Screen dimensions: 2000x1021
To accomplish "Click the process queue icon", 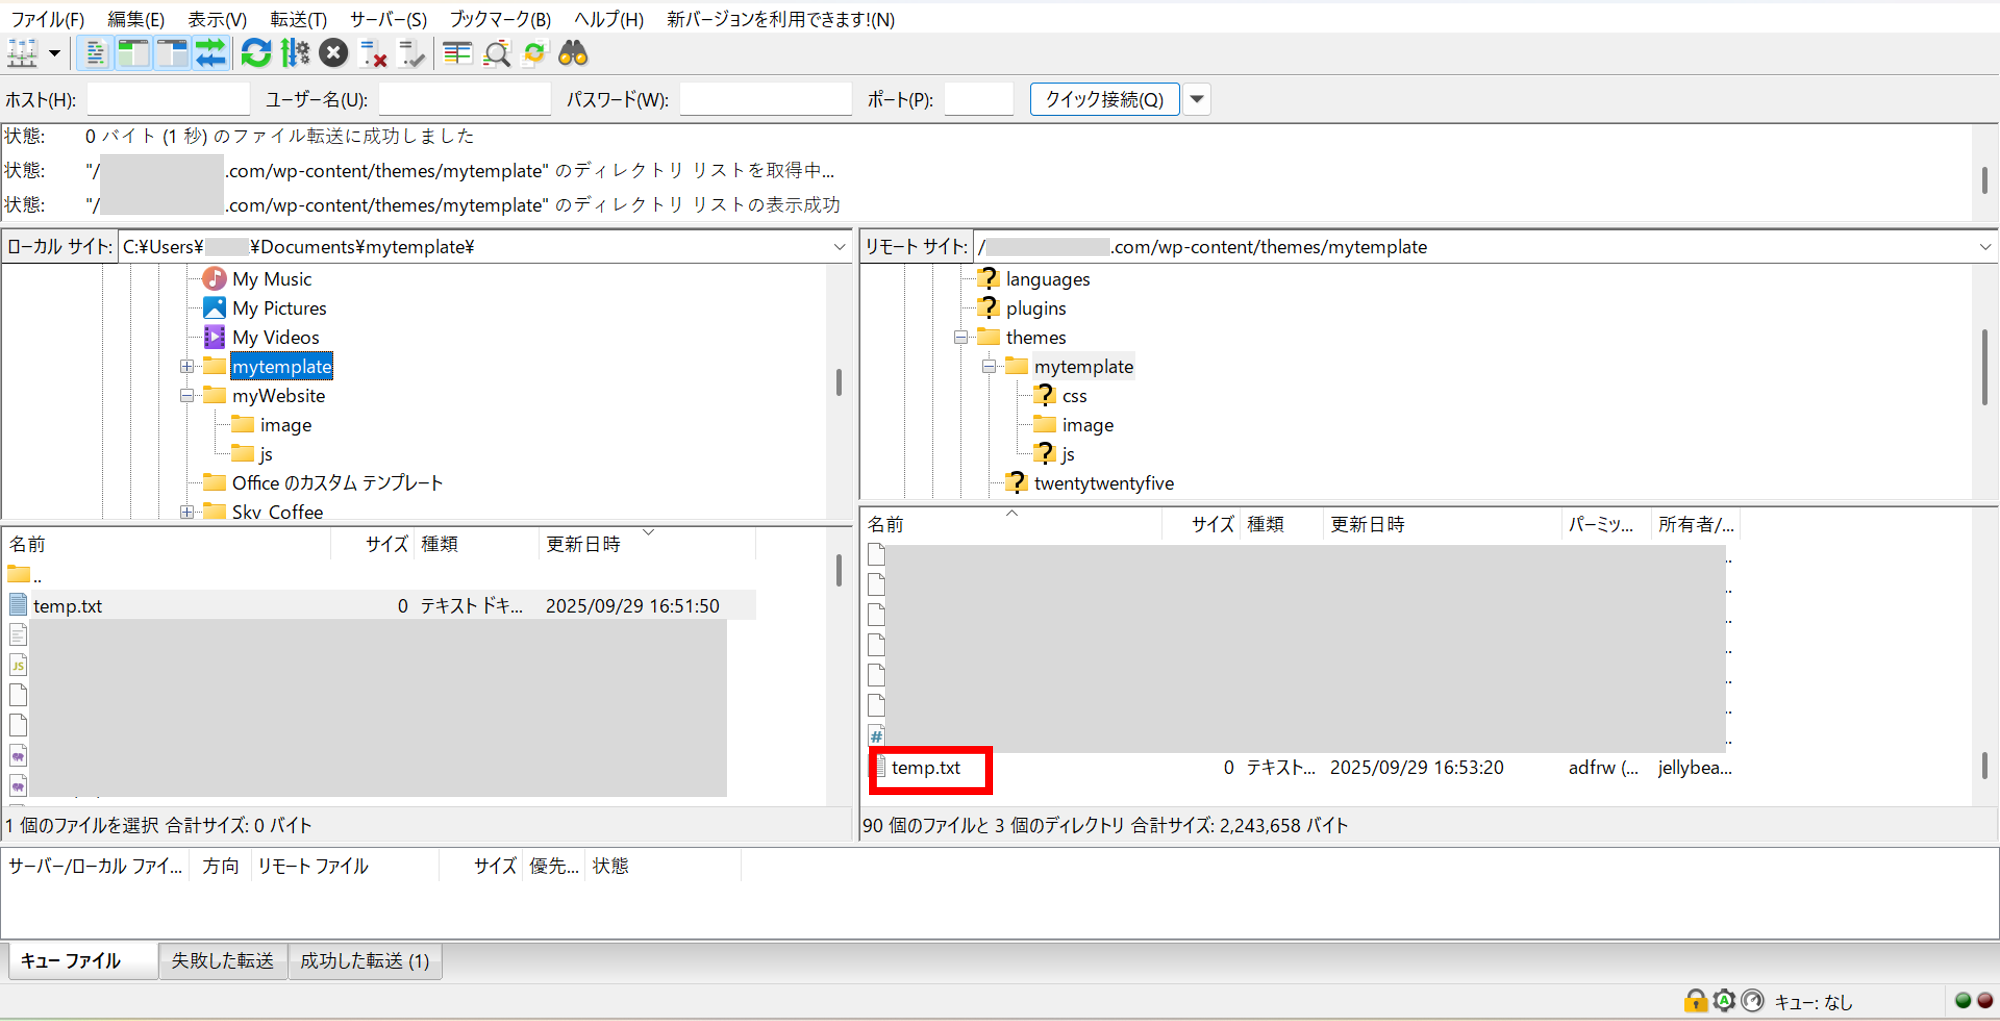I will click(x=296, y=53).
